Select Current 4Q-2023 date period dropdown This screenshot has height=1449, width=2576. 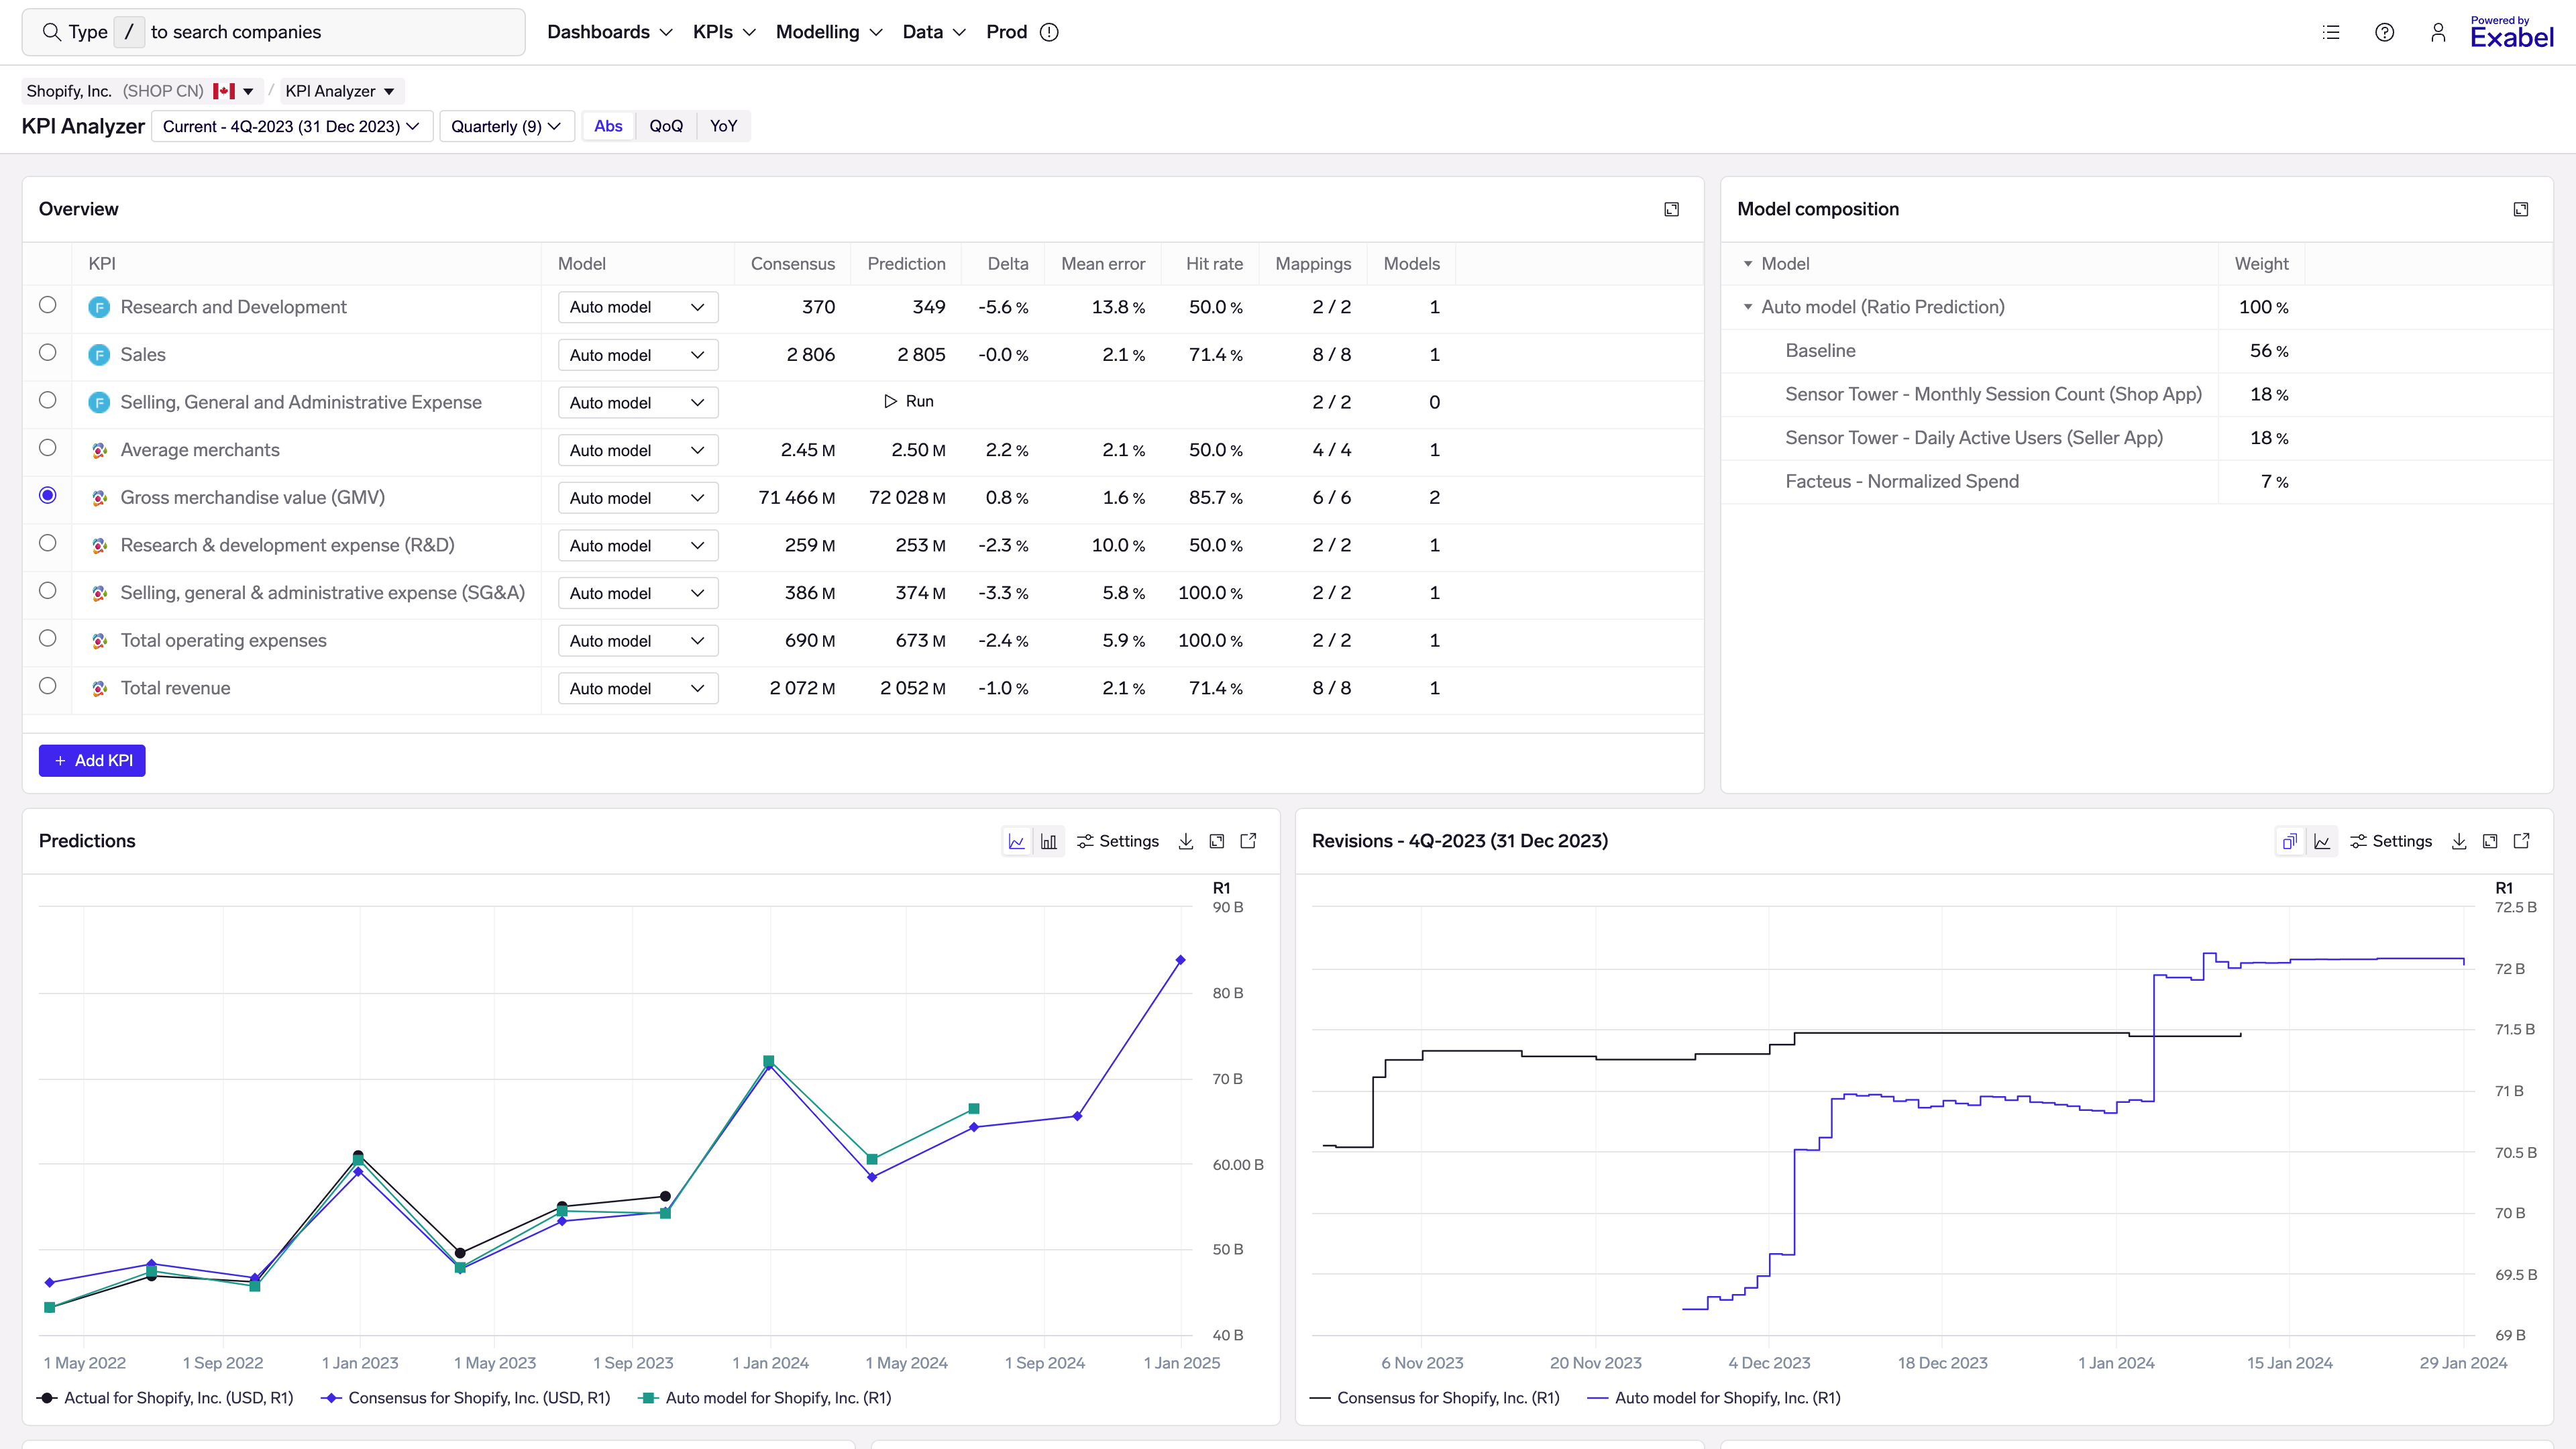288,125
